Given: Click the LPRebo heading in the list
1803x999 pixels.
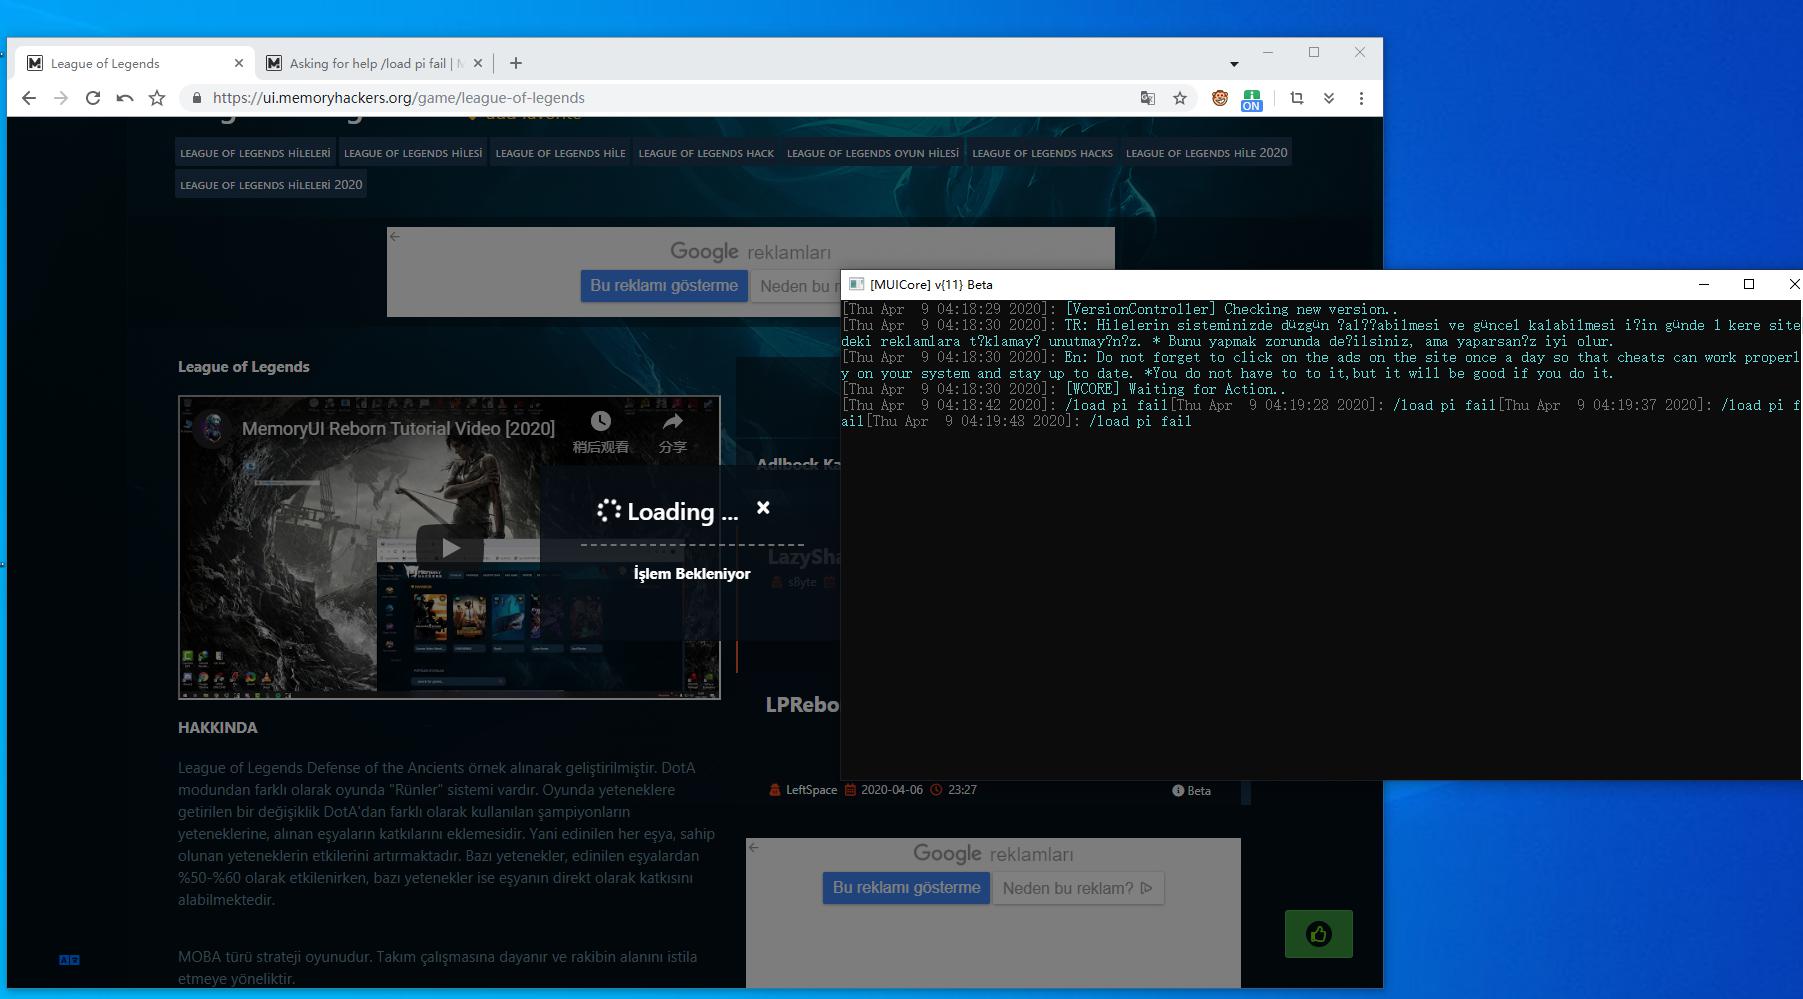Looking at the screenshot, I should tap(802, 705).
